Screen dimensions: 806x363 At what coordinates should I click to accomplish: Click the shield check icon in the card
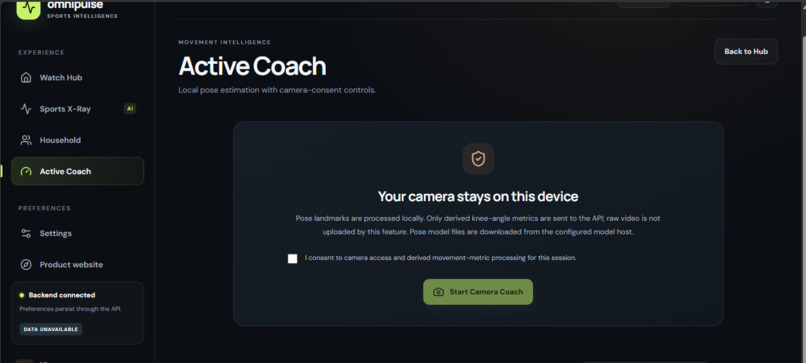[478, 159]
